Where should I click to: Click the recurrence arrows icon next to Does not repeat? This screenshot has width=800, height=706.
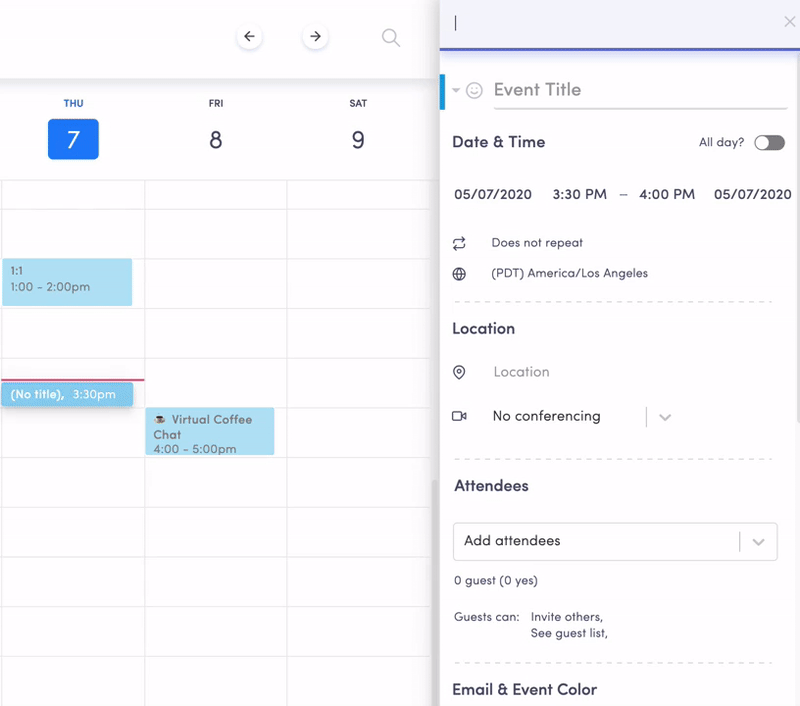pos(459,242)
